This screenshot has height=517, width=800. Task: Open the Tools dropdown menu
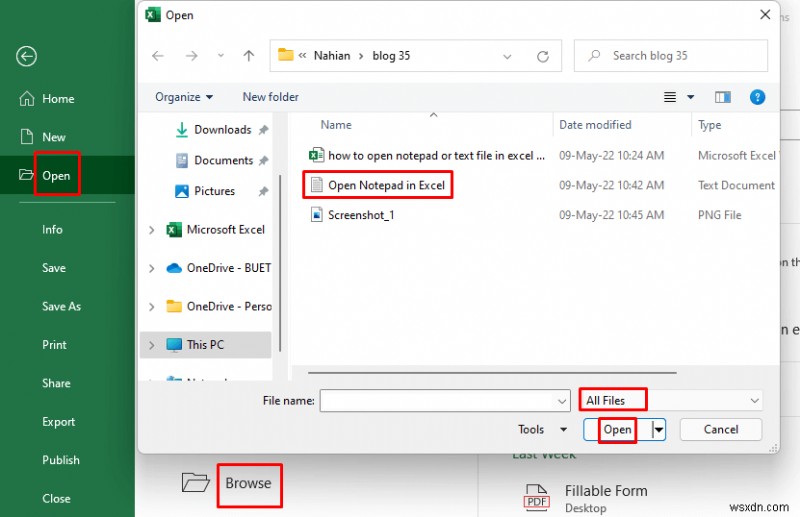(542, 430)
